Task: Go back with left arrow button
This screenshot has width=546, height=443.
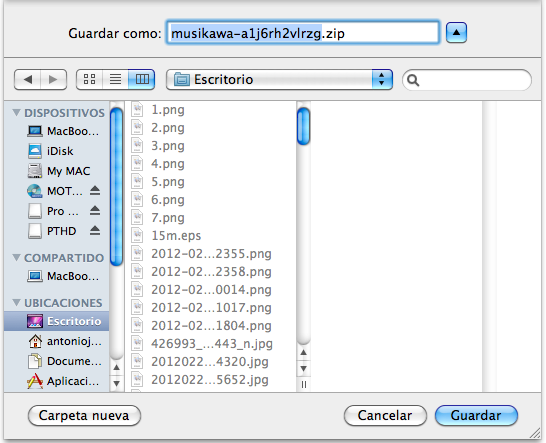Action: click(x=28, y=79)
